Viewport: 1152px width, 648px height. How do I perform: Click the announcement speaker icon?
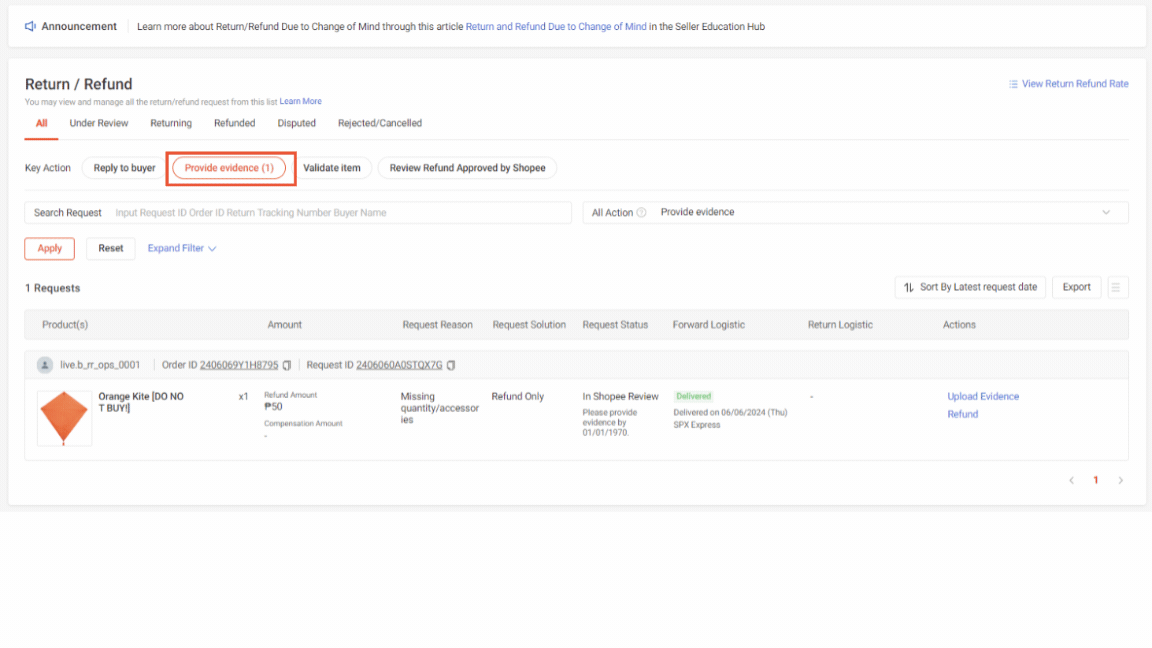30,25
